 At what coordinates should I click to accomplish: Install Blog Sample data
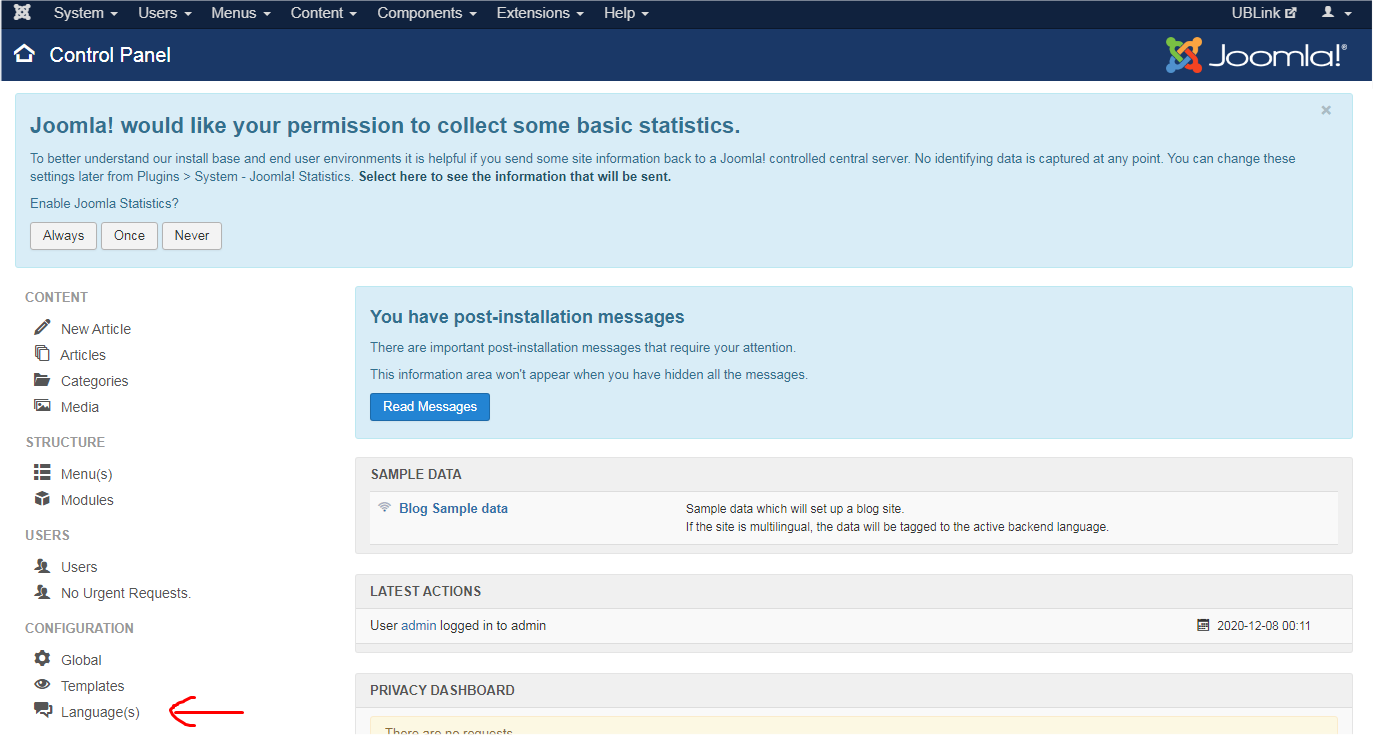[x=453, y=508]
